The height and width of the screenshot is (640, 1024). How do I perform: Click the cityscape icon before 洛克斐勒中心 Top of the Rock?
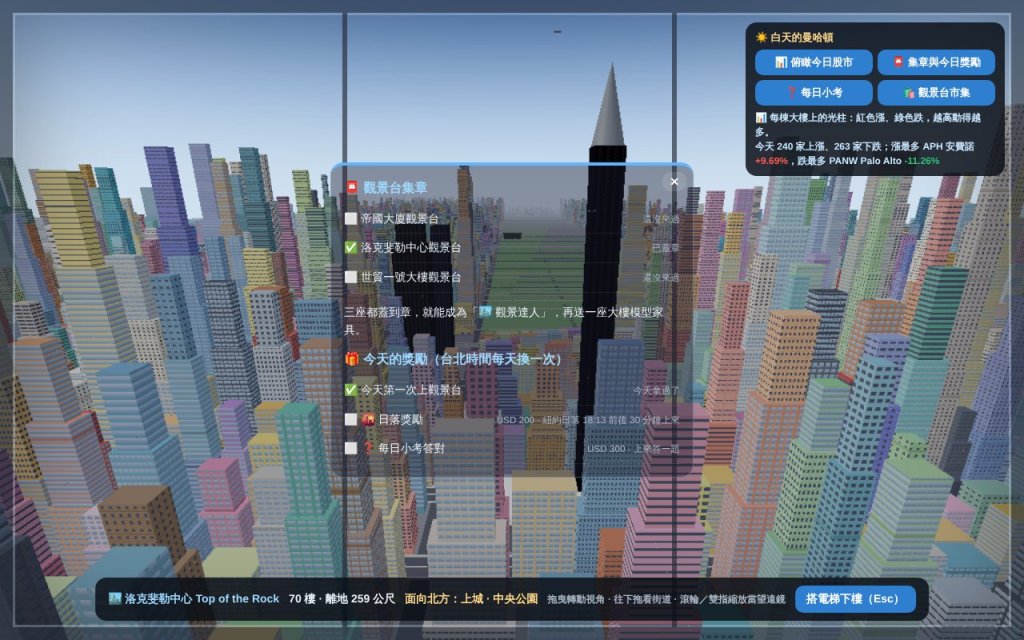pos(115,598)
